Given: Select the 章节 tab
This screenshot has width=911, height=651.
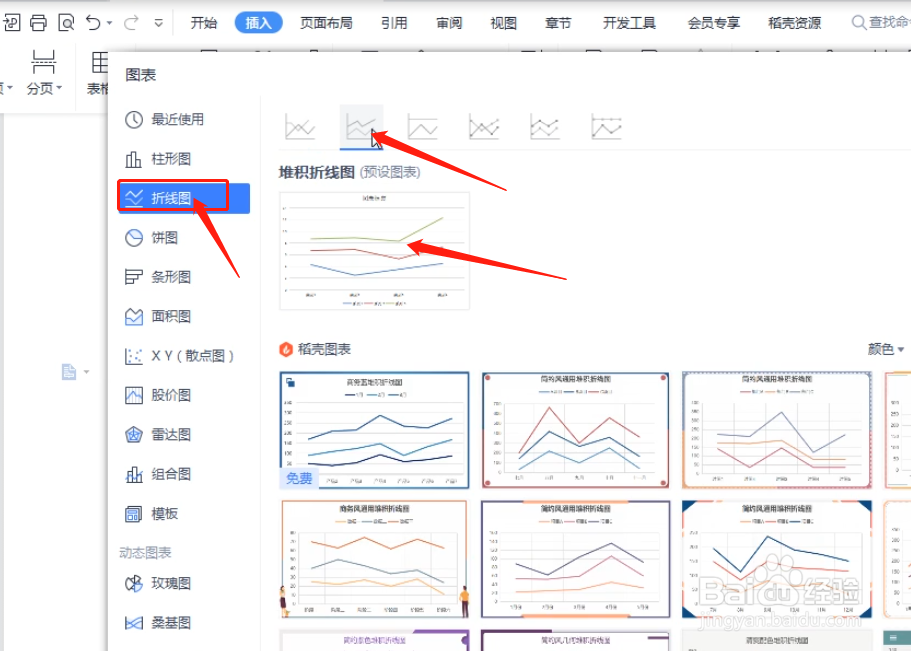Looking at the screenshot, I should (x=558, y=23).
